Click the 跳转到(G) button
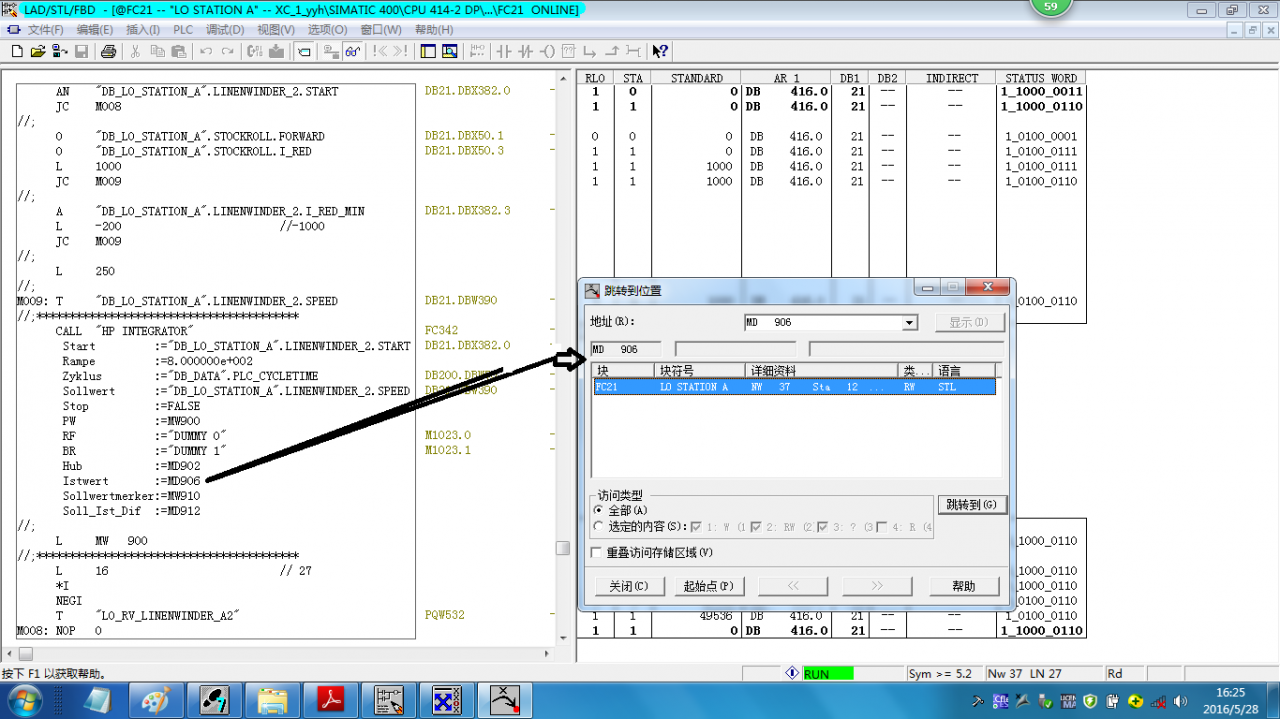This screenshot has height=719, width=1280. [972, 505]
